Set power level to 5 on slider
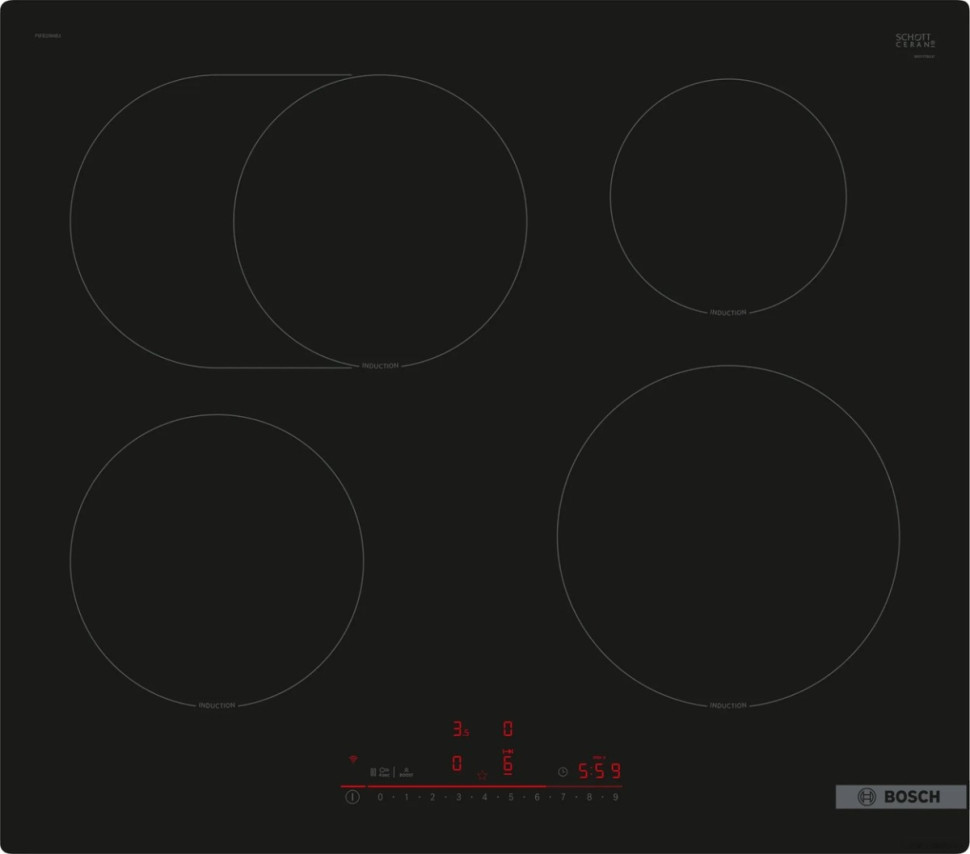This screenshot has height=854, width=970. [510, 797]
